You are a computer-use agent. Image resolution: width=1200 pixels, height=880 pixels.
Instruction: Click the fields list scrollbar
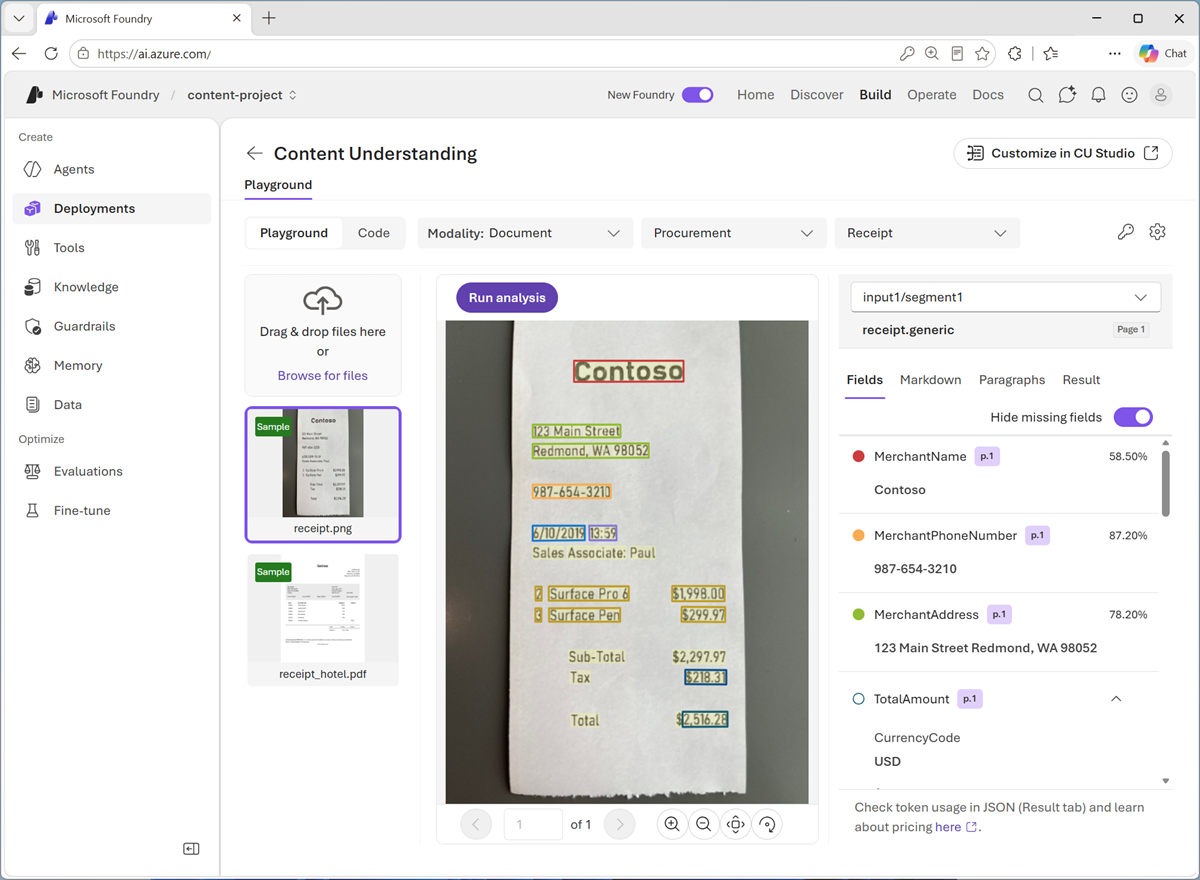coord(1165,483)
